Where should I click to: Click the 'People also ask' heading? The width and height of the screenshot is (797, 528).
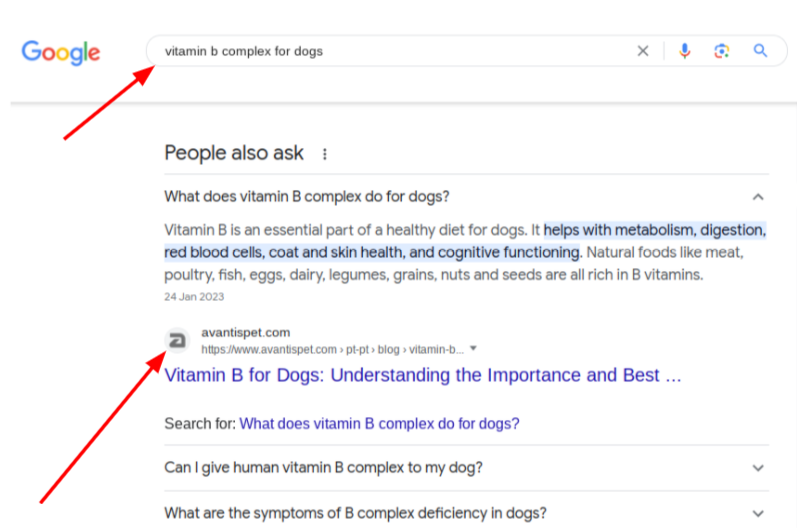pyautogui.click(x=234, y=153)
